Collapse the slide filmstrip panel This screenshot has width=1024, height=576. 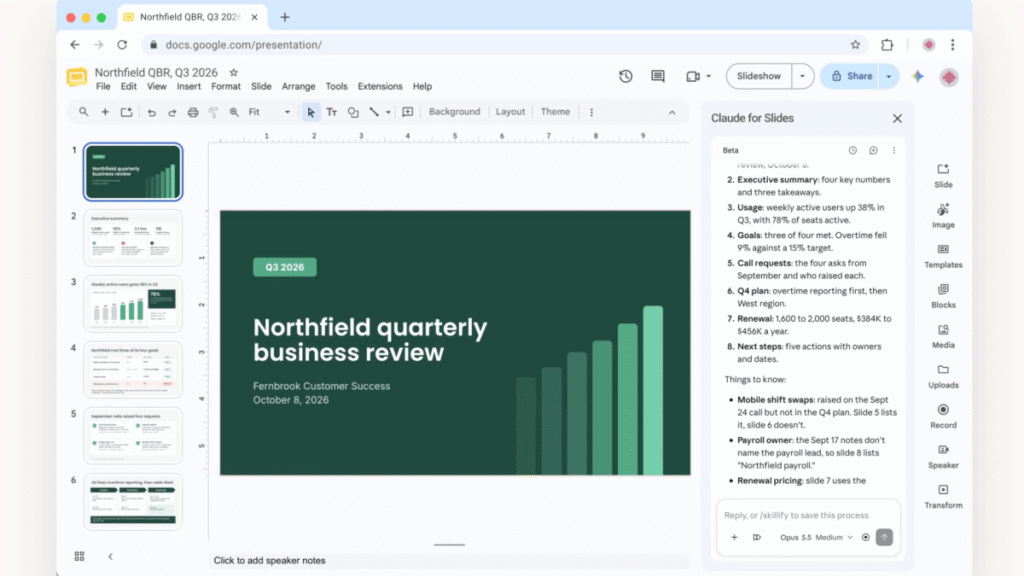click(110, 556)
